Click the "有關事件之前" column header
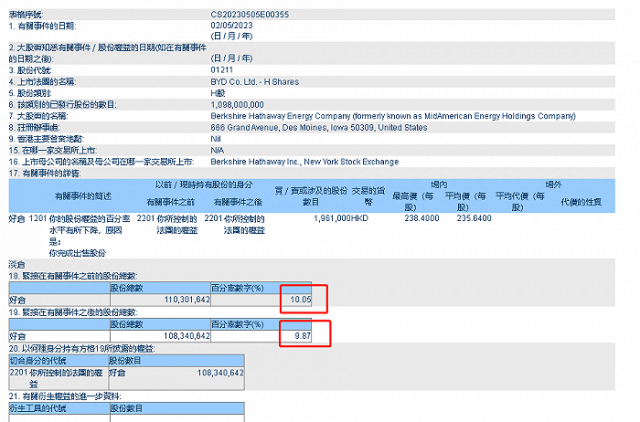The height and width of the screenshot is (422, 640). [x=171, y=202]
